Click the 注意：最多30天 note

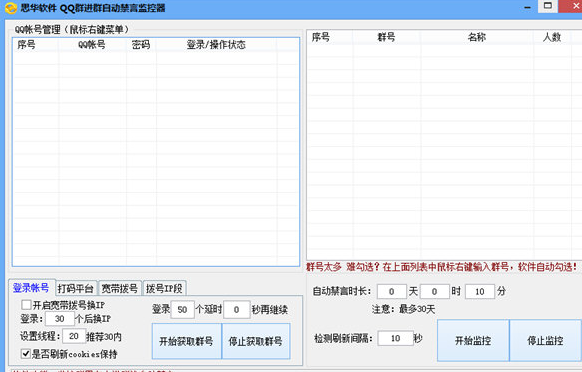[403, 309]
